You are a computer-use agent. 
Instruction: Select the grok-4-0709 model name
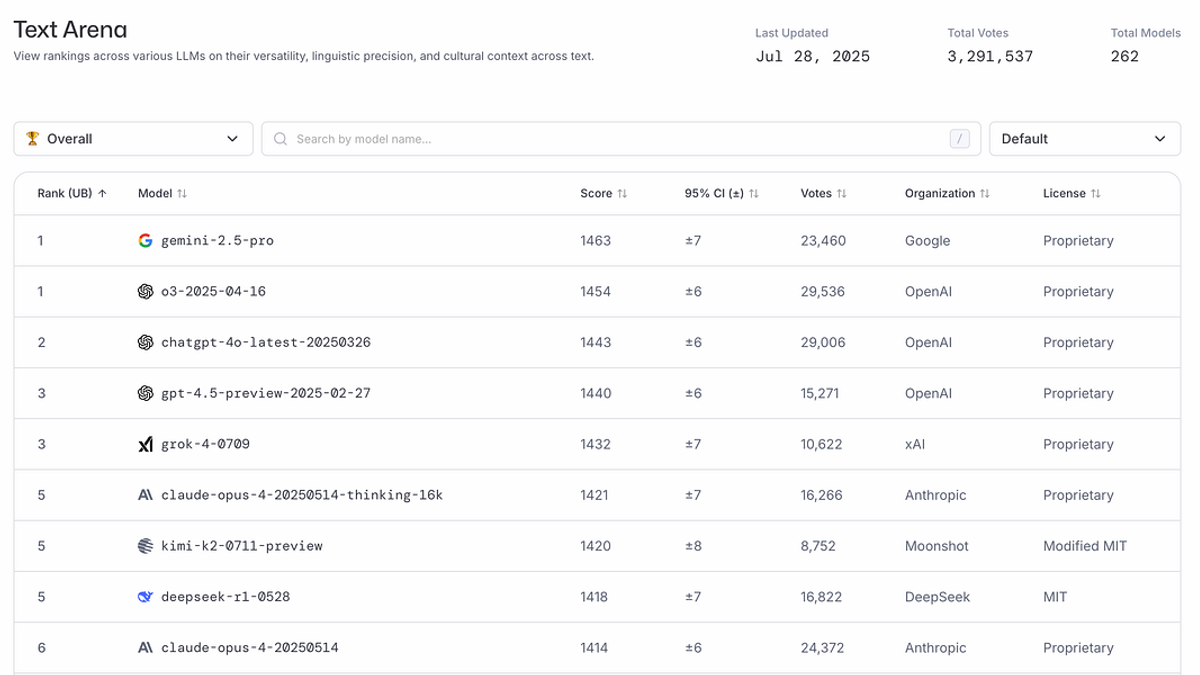pyautogui.click(x=205, y=445)
